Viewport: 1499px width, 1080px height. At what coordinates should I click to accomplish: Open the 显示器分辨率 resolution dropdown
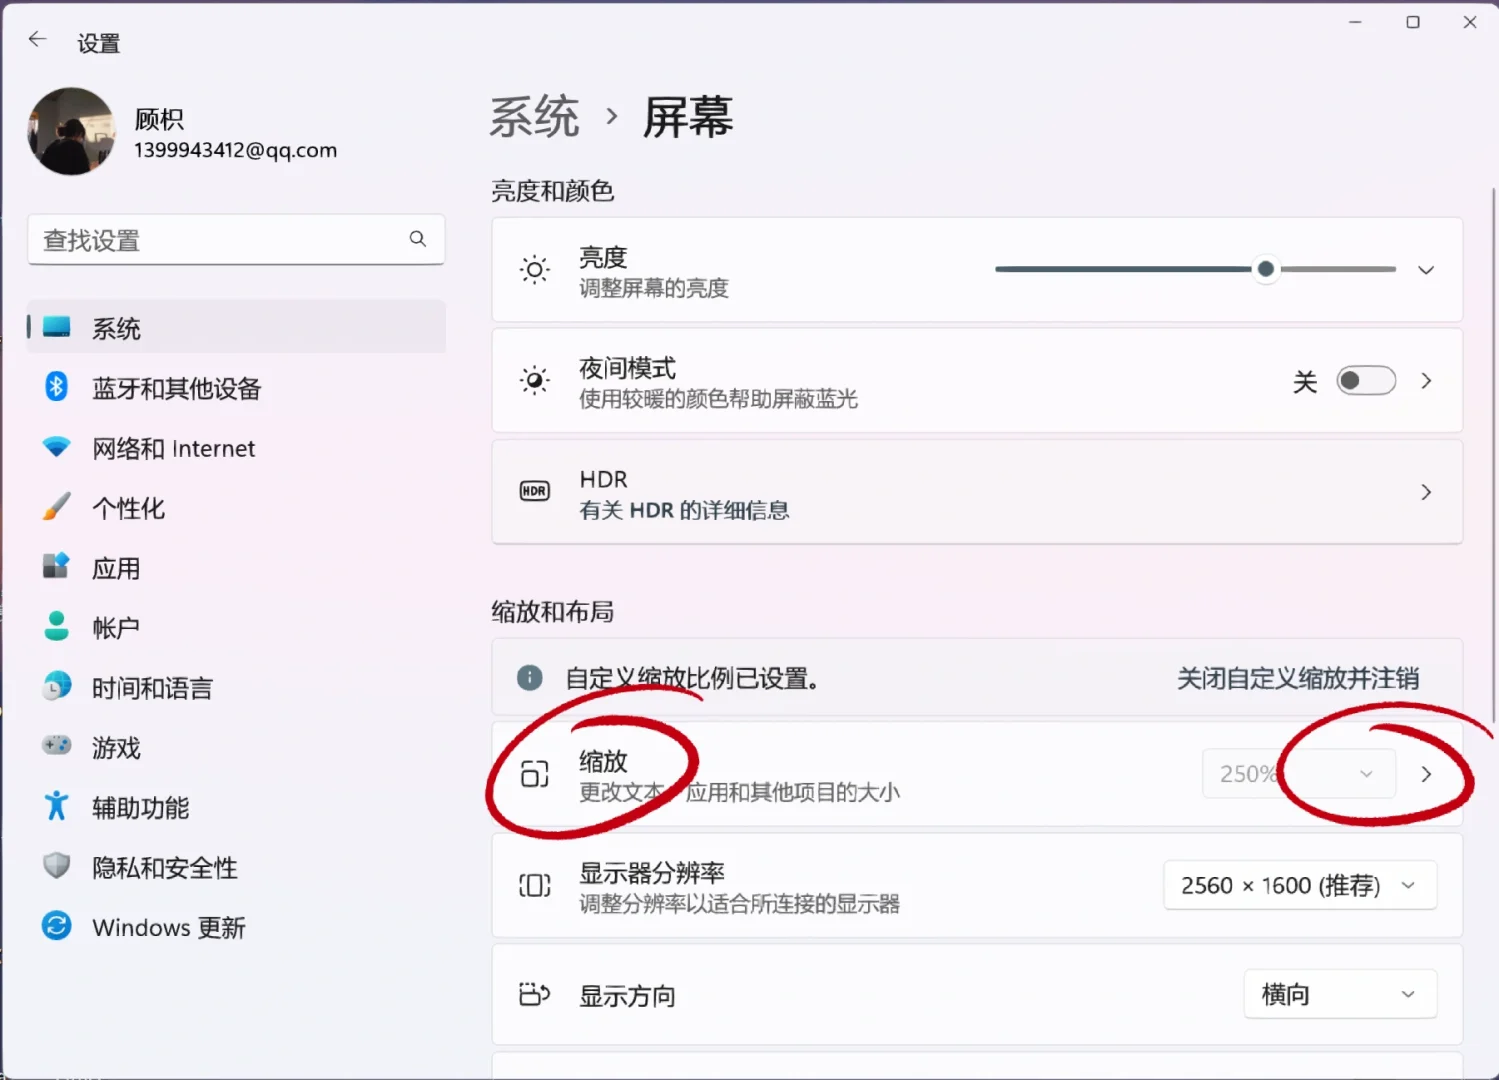[x=1299, y=885]
